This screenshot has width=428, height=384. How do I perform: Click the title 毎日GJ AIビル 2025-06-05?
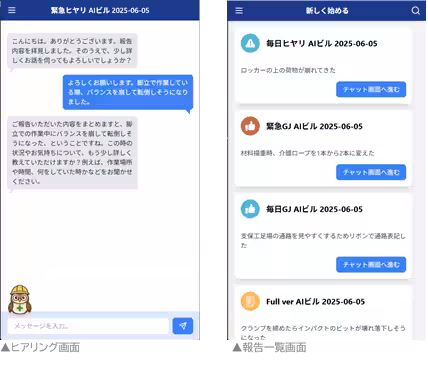(x=314, y=209)
